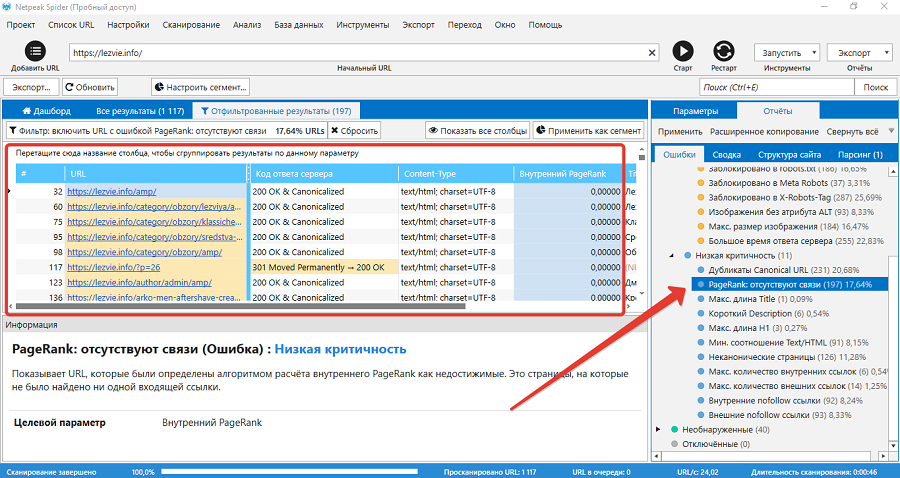
Task: Sort by URL column header
Action: pos(156,174)
